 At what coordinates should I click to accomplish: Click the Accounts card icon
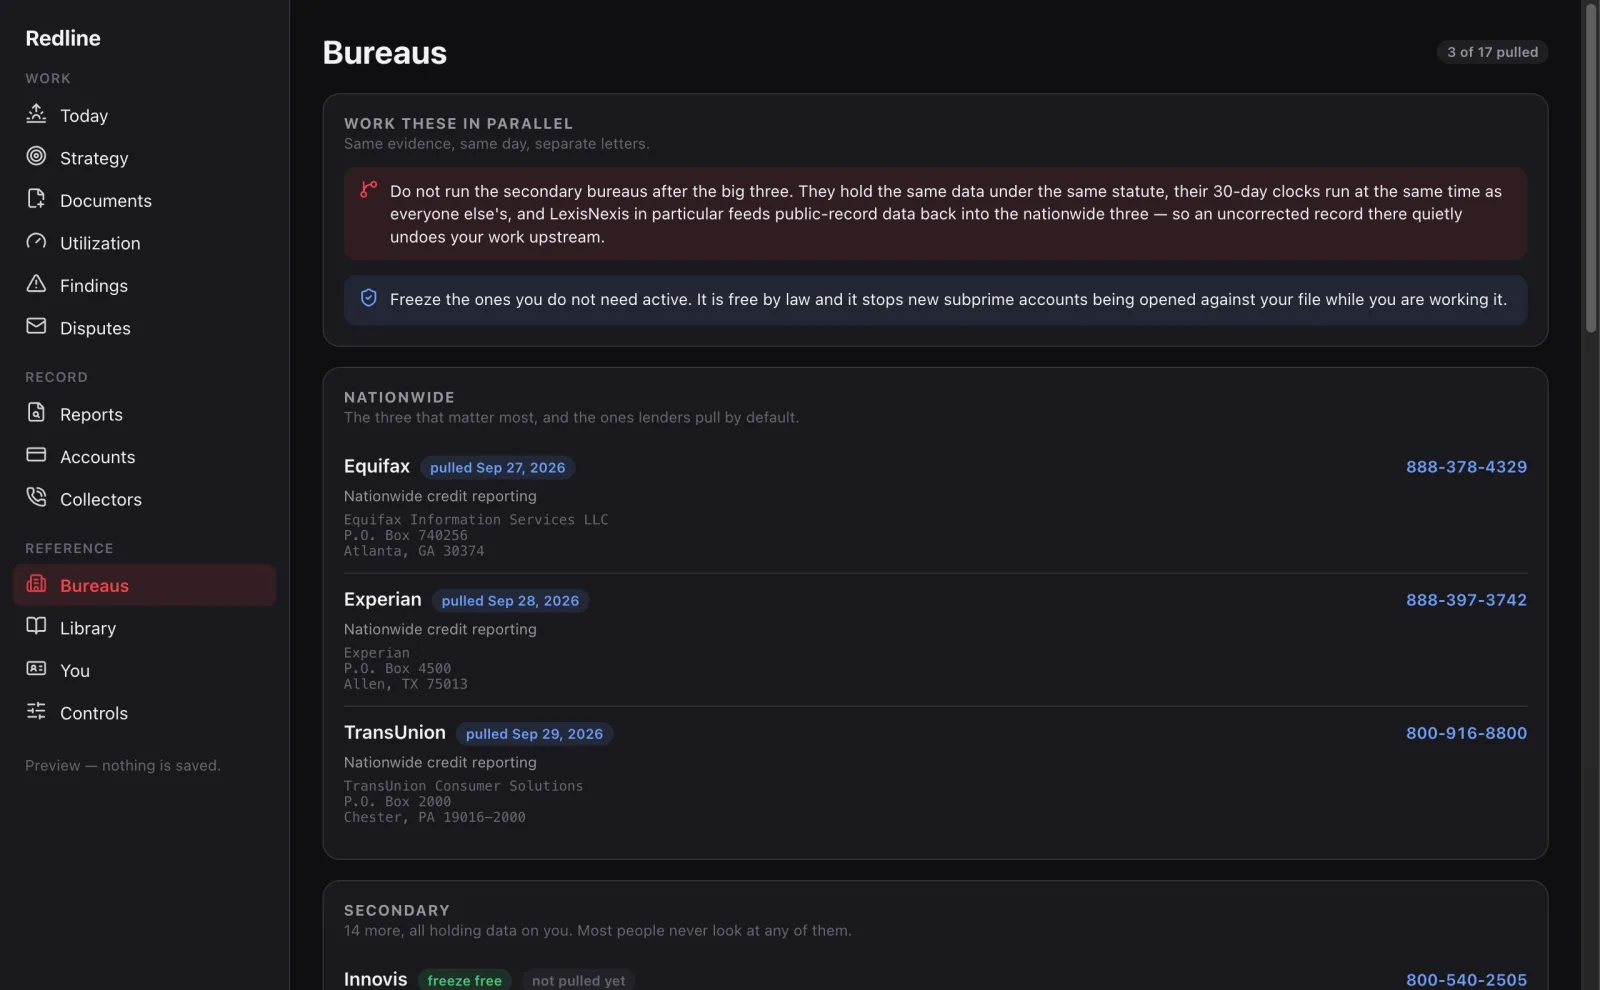tap(36, 455)
